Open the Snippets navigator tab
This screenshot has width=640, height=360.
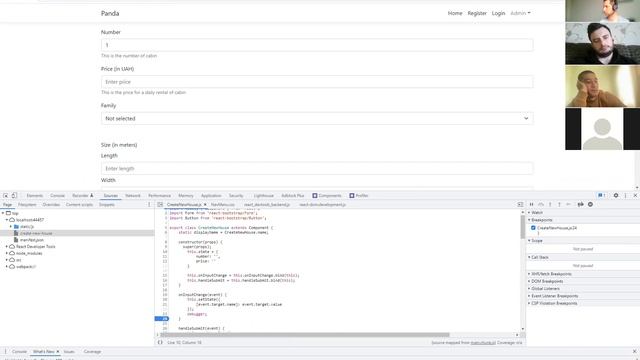[x=107, y=204]
